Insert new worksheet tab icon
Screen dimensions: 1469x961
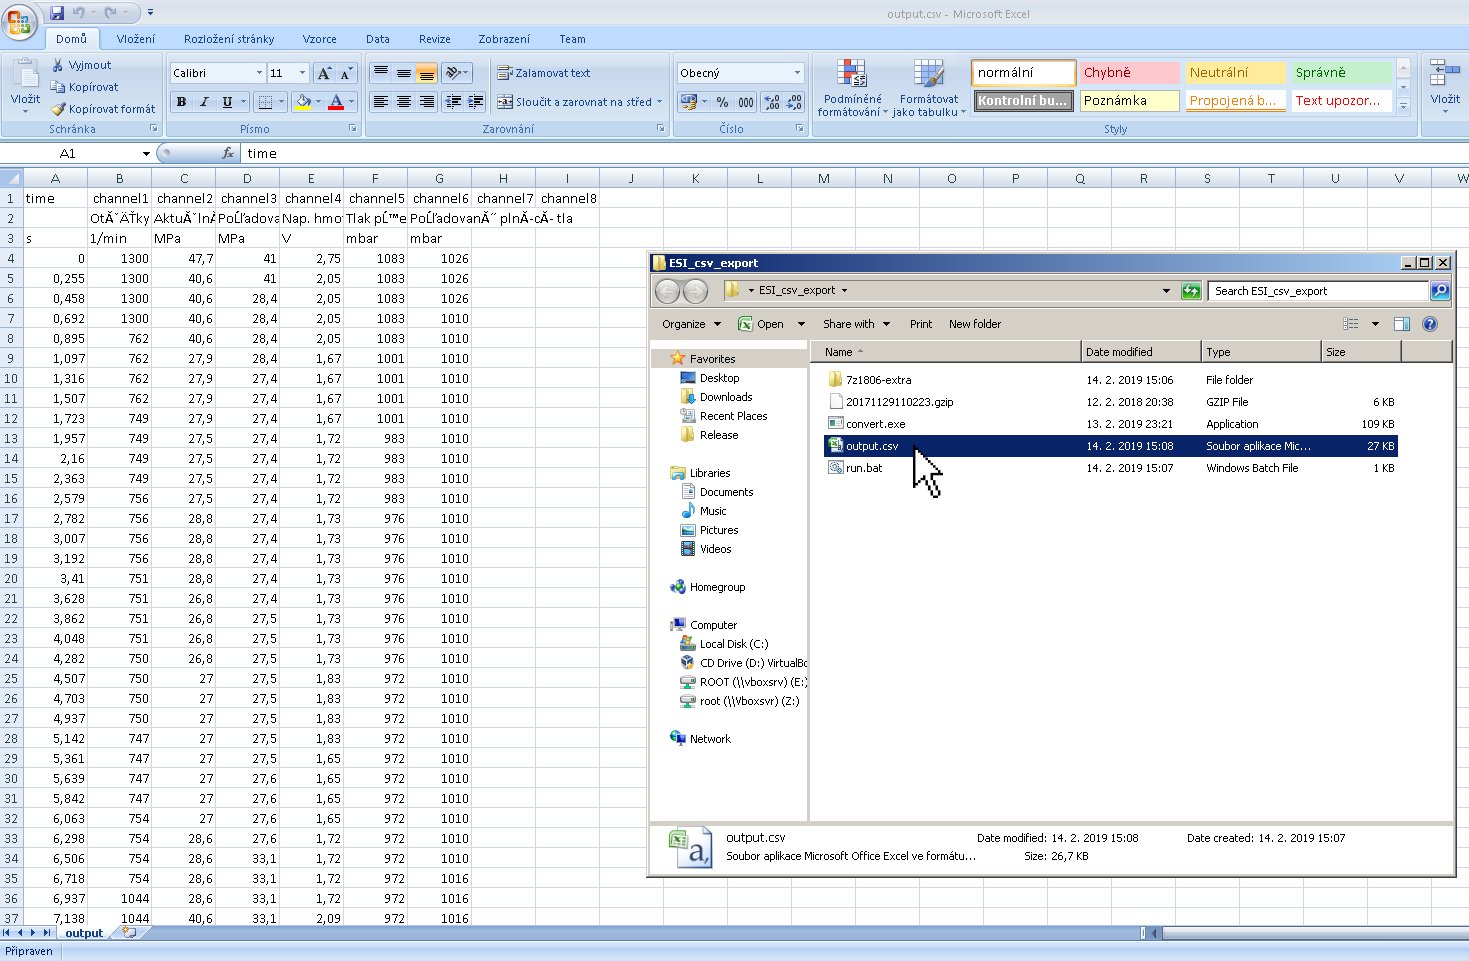(129, 932)
